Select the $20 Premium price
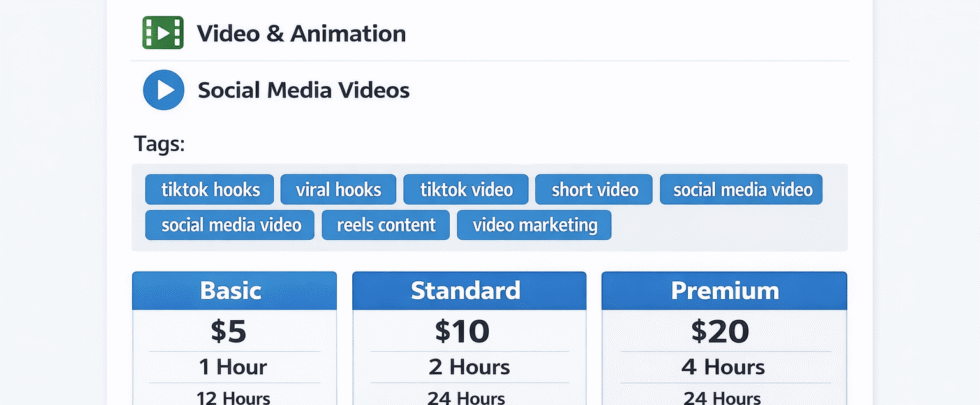This screenshot has height=405, width=980. point(718,331)
